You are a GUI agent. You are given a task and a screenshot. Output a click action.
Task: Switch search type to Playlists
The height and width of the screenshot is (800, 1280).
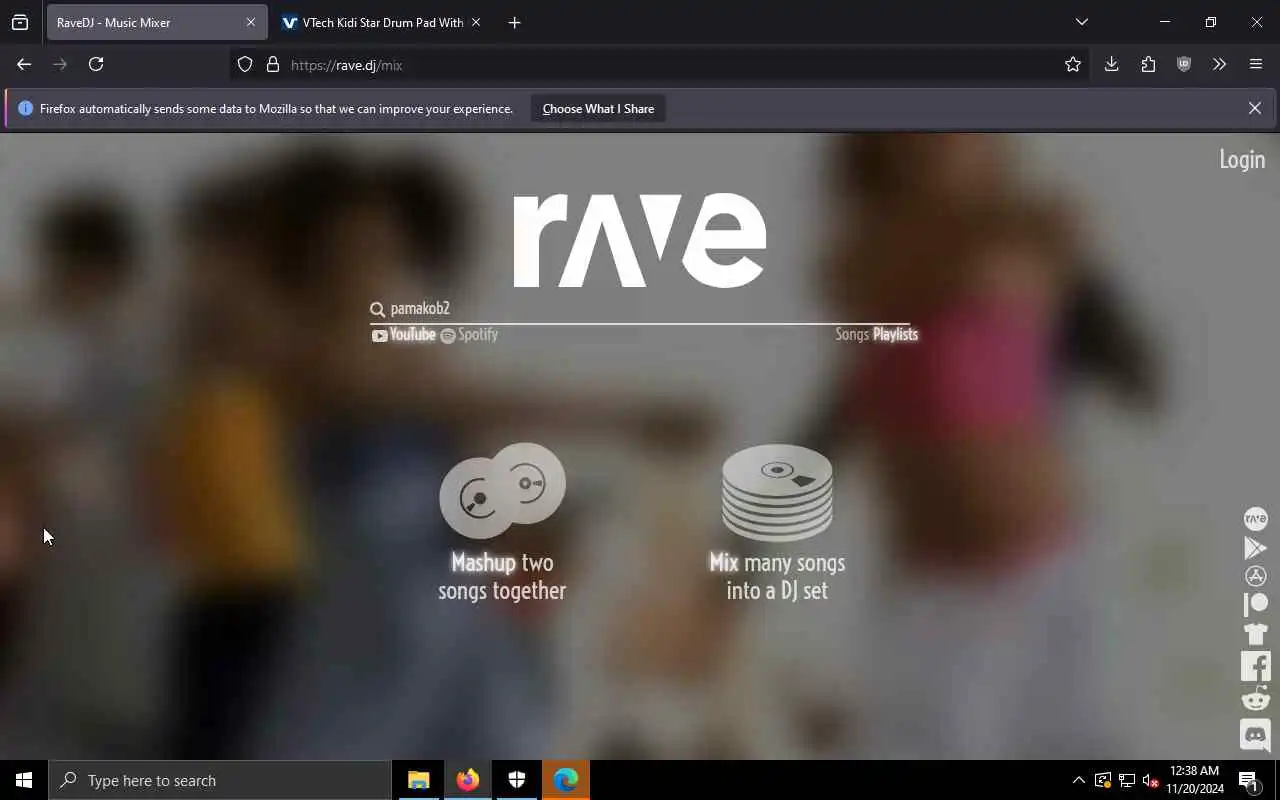(895, 334)
